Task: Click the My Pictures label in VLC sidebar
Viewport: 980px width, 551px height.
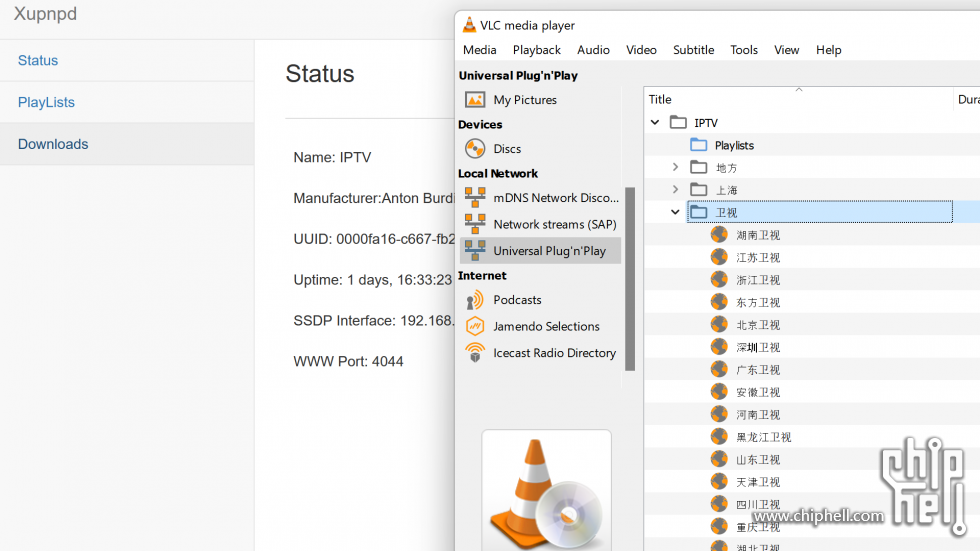Action: click(x=525, y=100)
